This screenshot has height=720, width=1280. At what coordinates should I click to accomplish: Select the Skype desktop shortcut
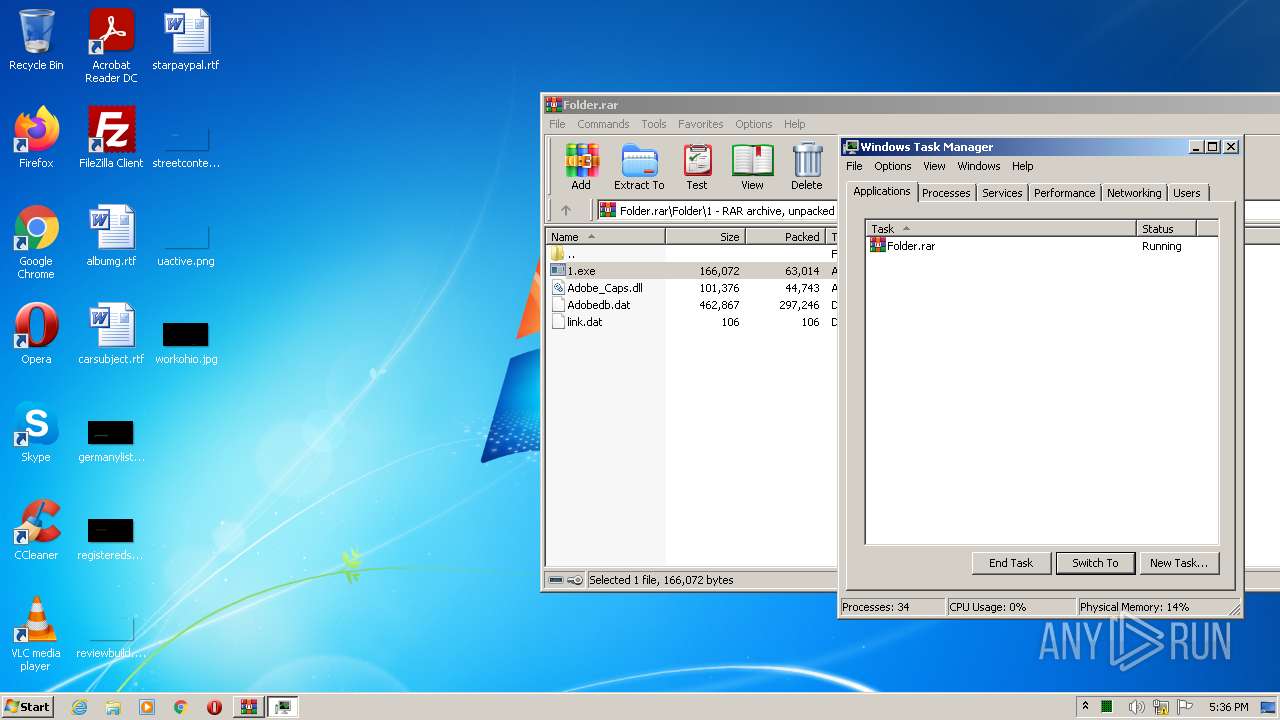click(36, 432)
